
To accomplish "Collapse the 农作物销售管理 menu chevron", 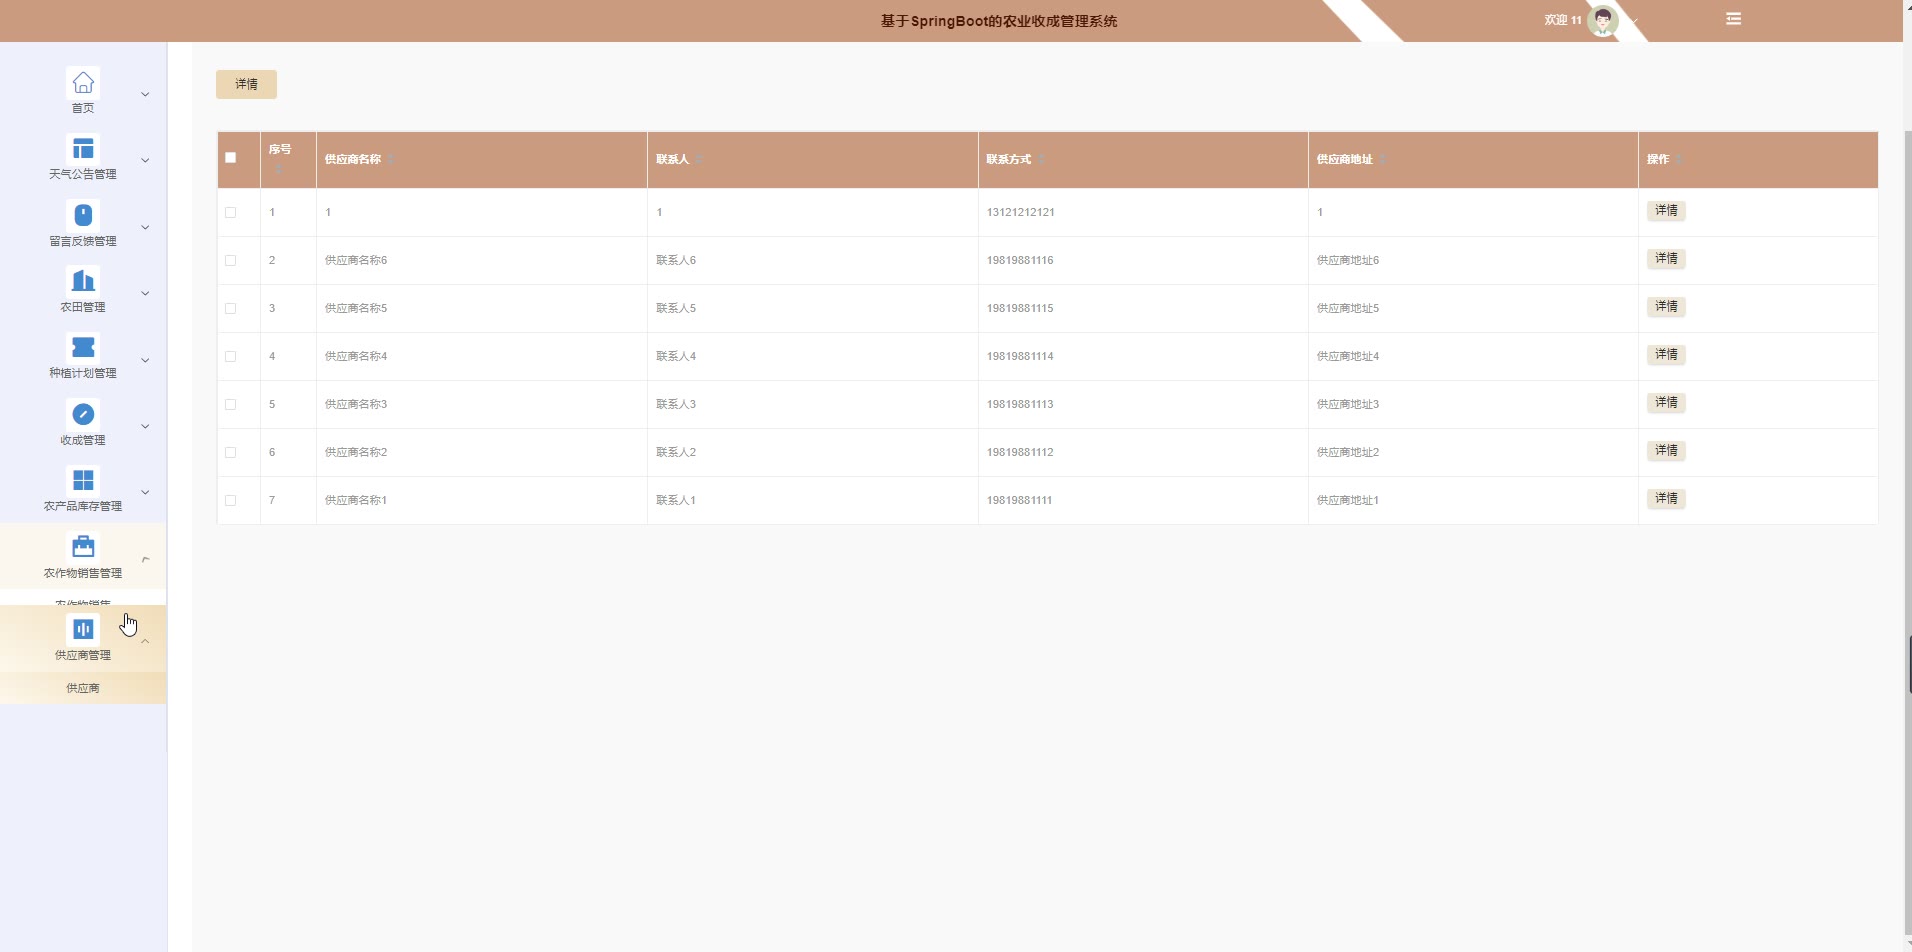I will coord(145,559).
